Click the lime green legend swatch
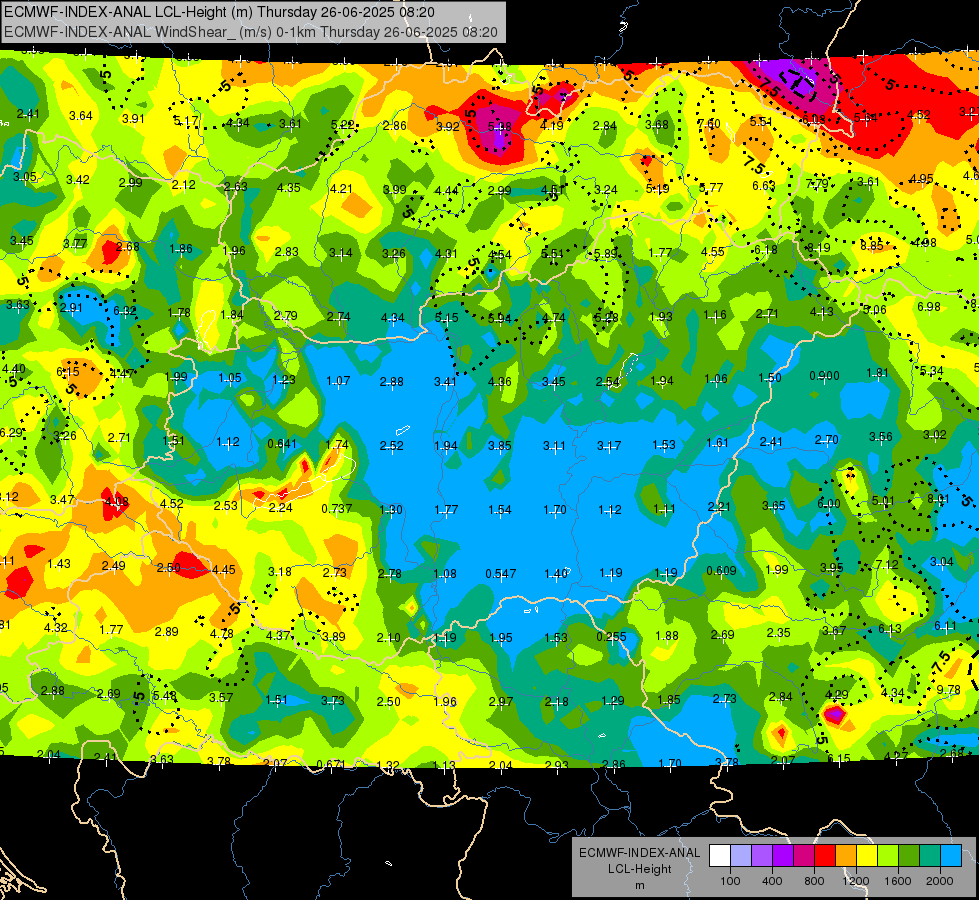 (888, 855)
